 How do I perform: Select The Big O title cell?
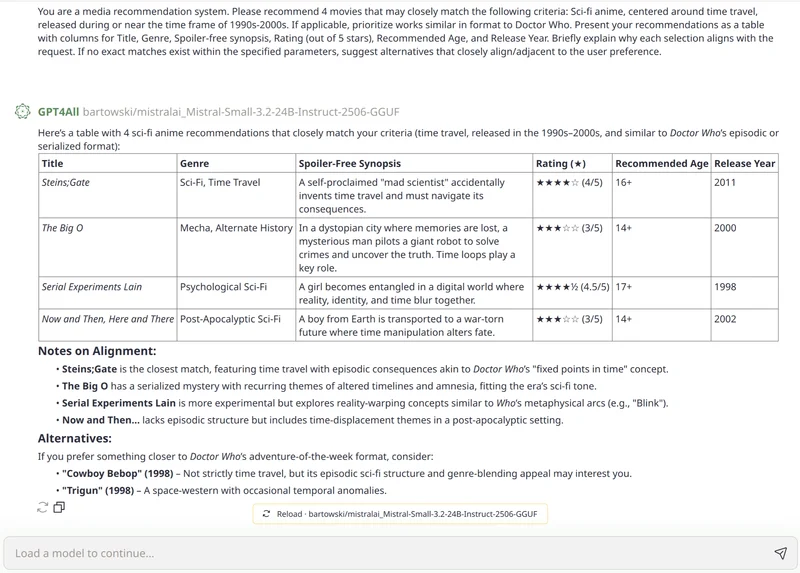(63, 228)
